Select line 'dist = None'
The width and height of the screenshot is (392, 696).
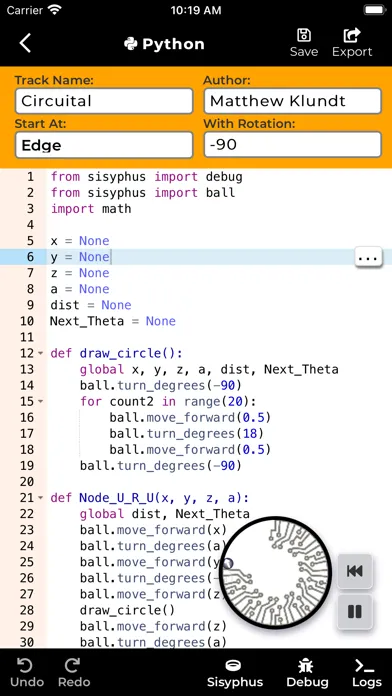tap(91, 305)
